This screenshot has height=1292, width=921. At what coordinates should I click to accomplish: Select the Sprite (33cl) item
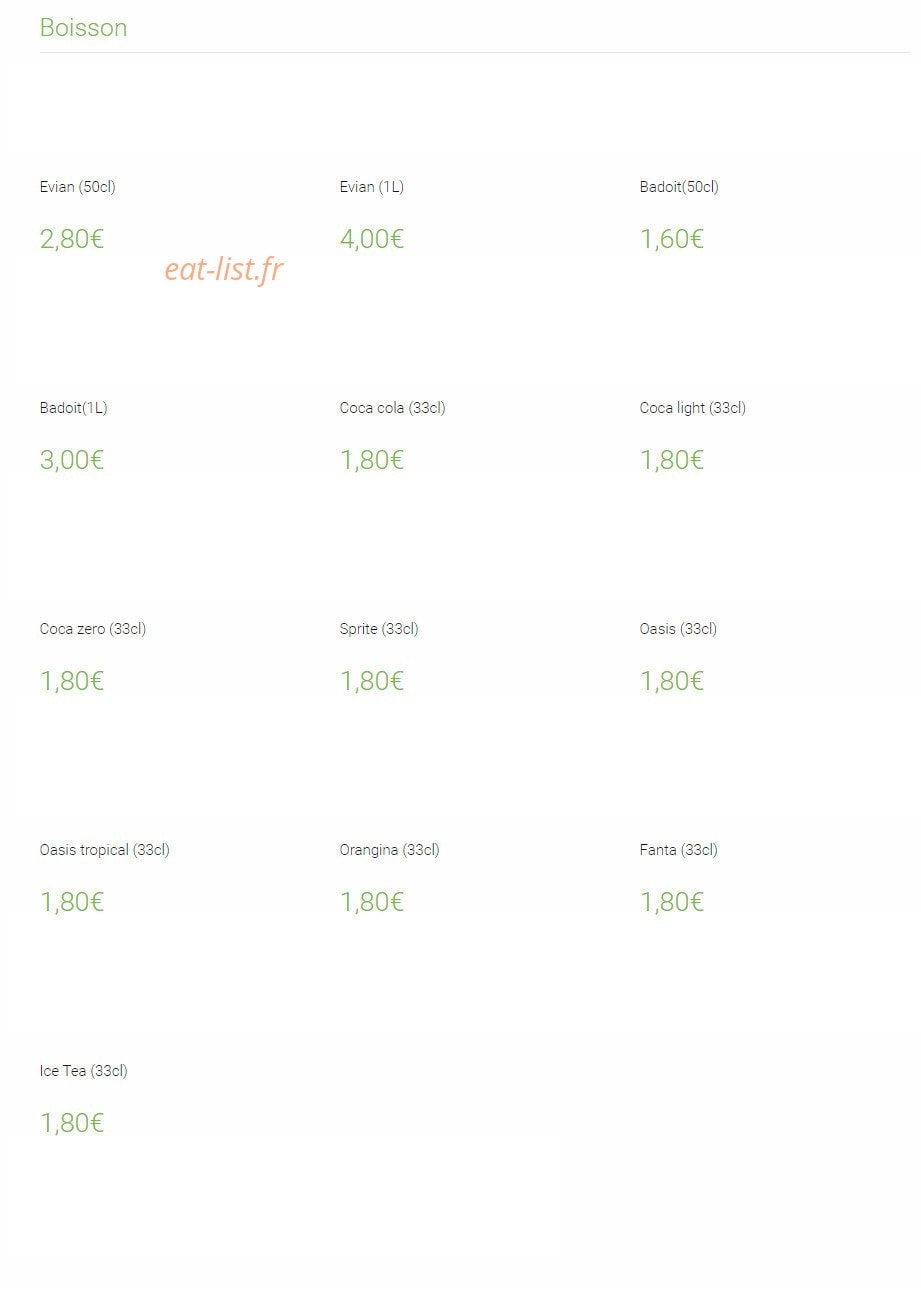click(x=379, y=629)
